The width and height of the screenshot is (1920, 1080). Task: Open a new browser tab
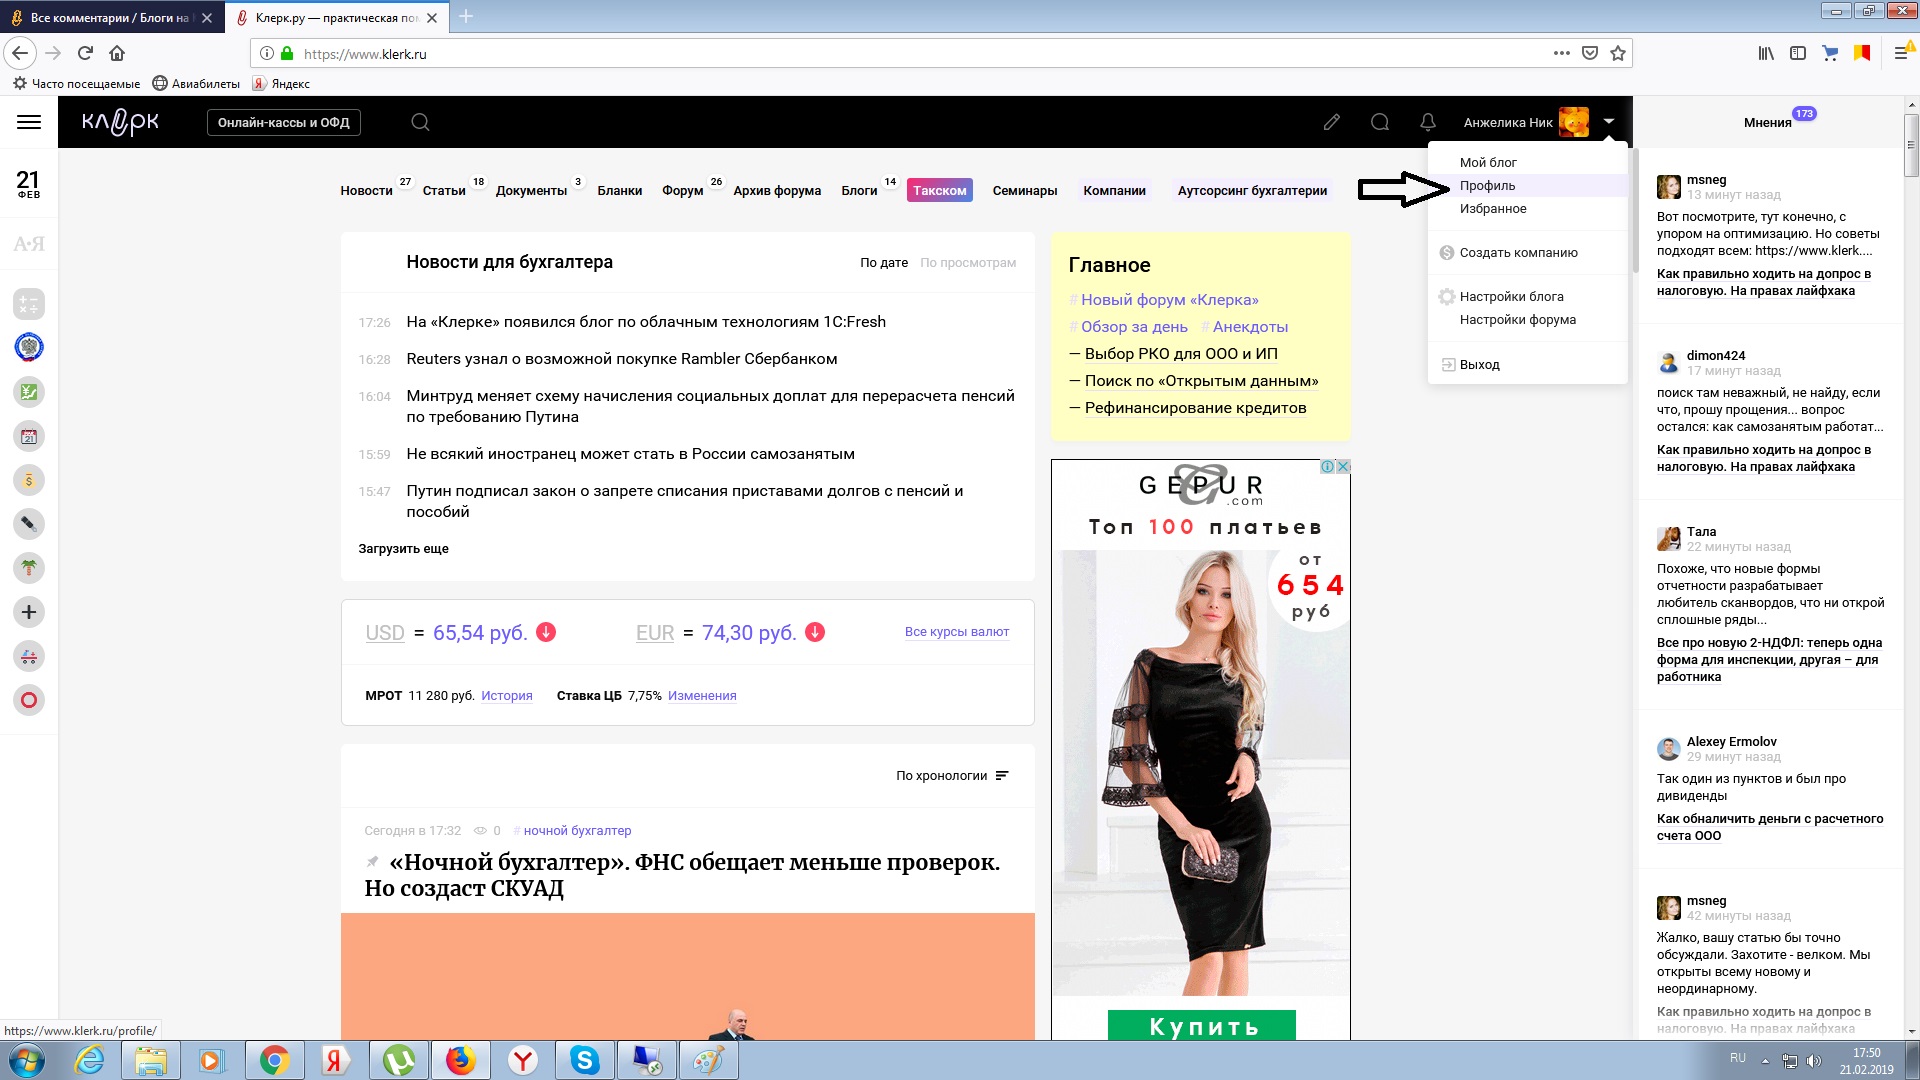pyautogui.click(x=466, y=17)
